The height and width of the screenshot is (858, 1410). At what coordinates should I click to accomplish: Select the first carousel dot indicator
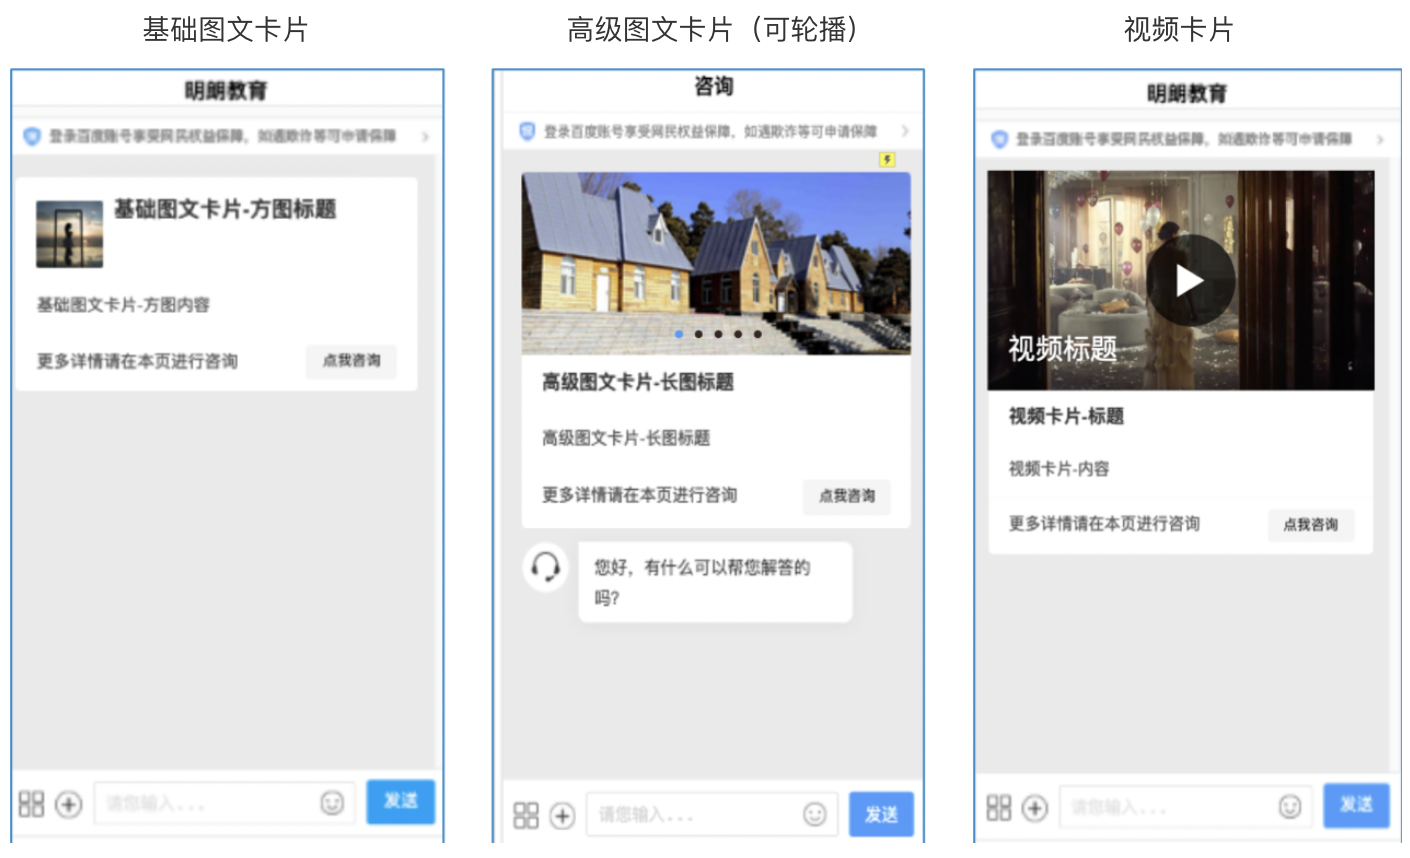pos(679,334)
